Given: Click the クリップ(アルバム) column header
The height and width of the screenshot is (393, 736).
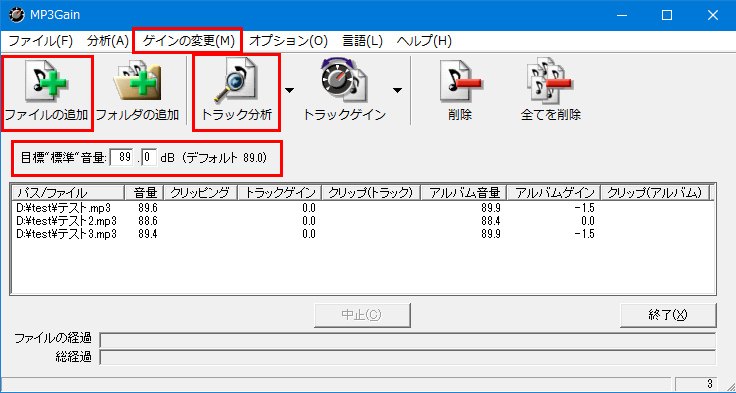Looking at the screenshot, I should pos(655,193).
